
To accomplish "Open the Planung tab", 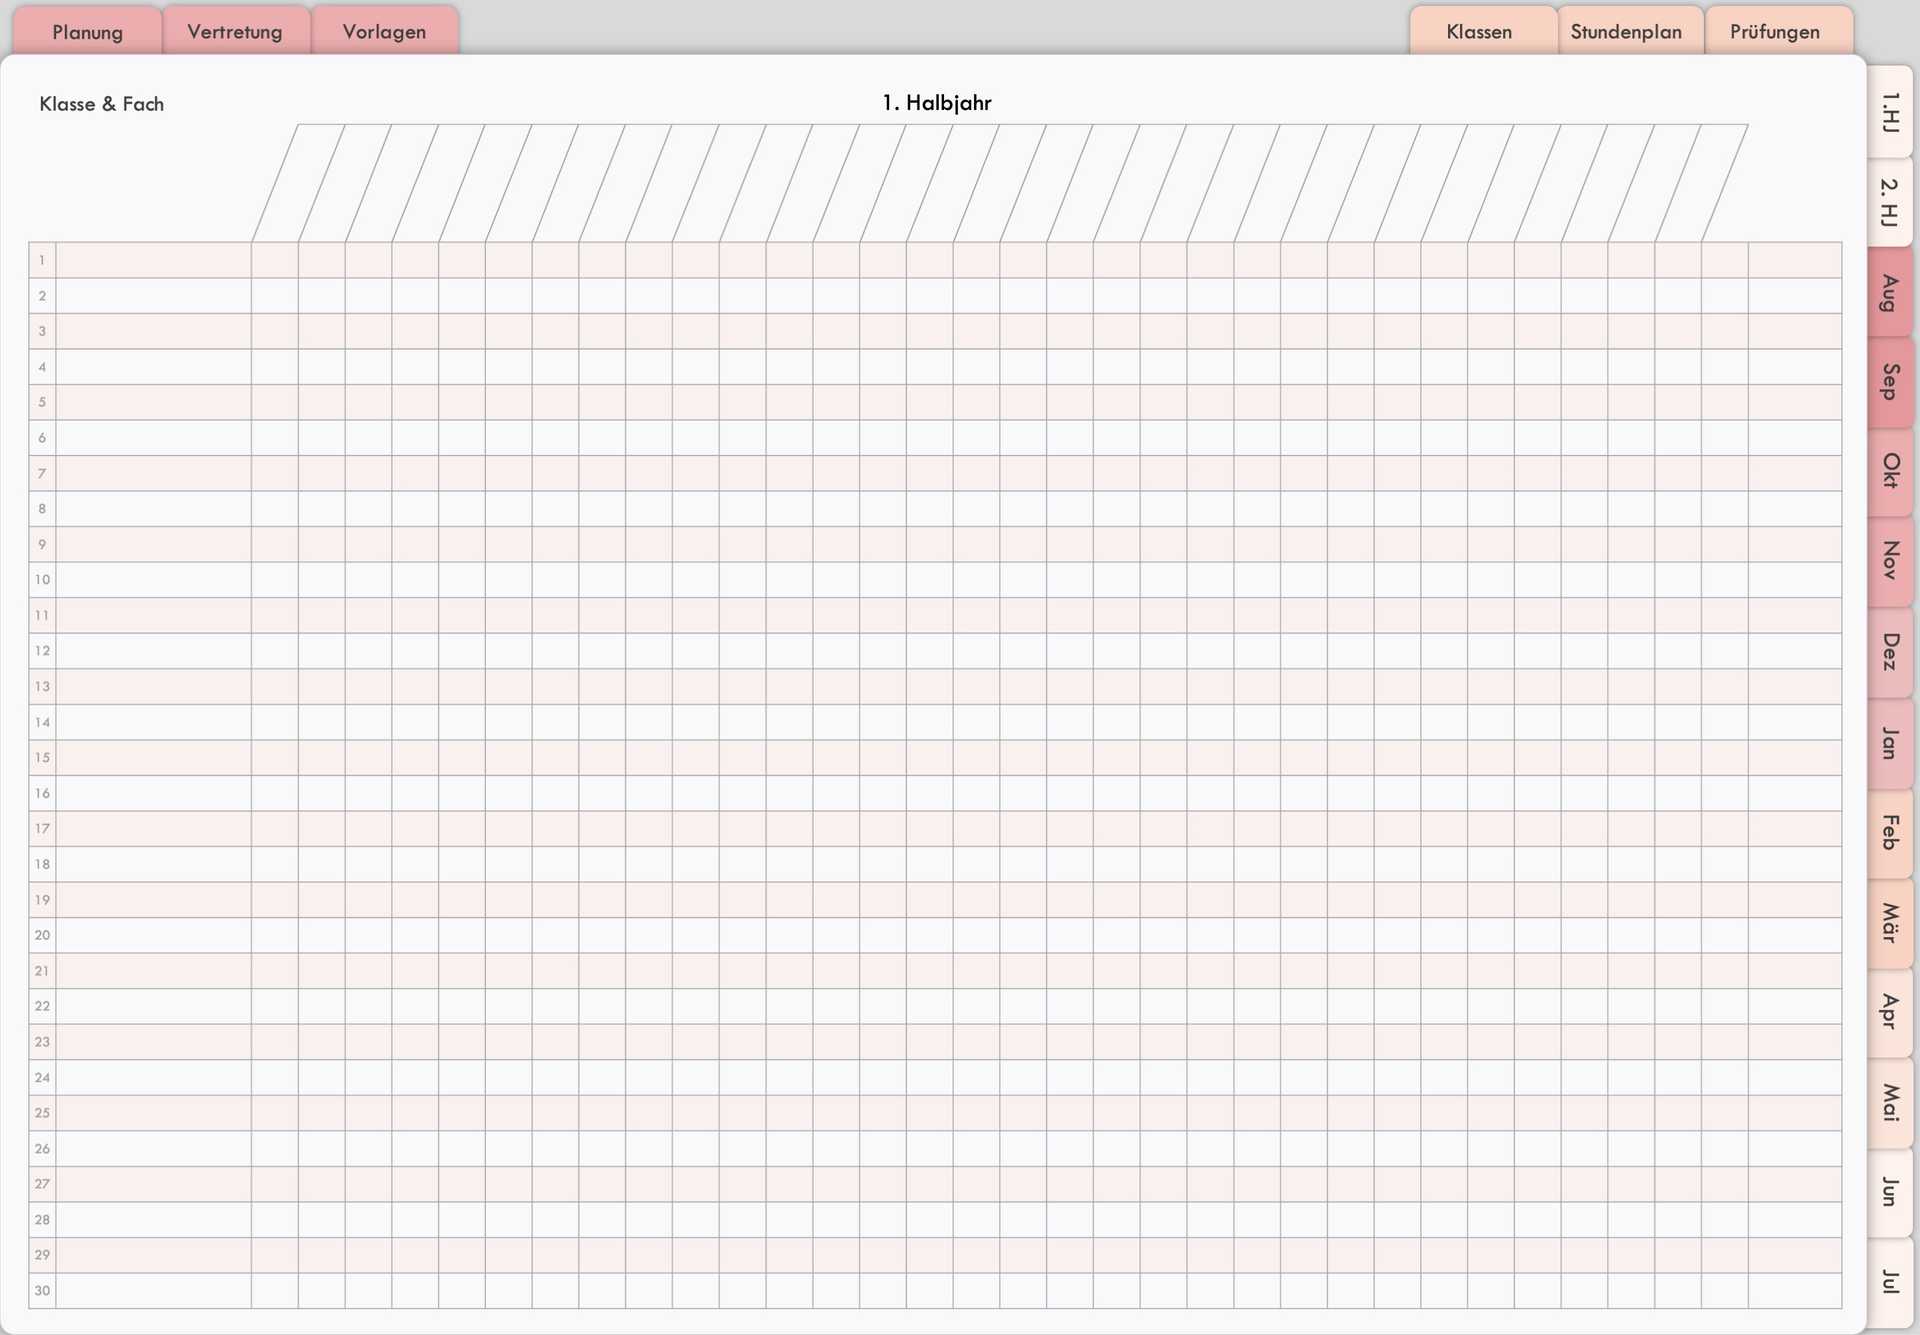I will (87, 31).
